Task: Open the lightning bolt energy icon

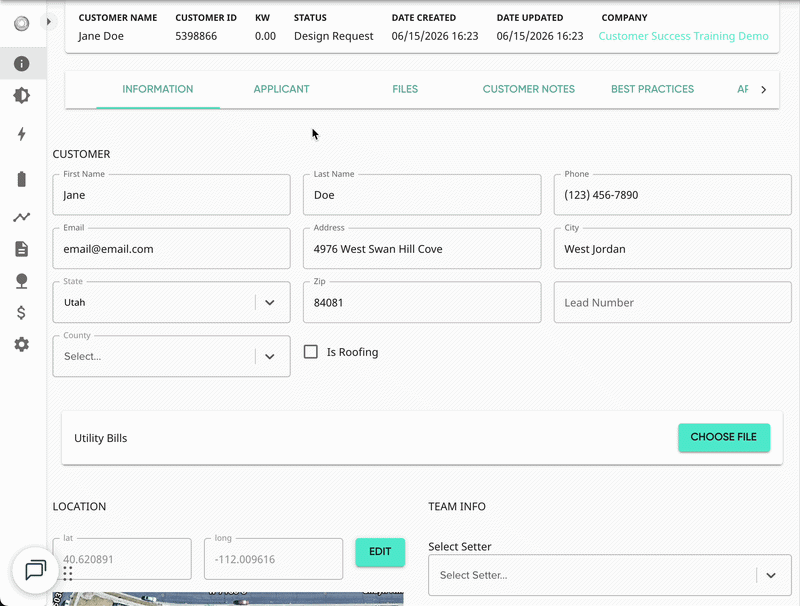Action: 21,134
